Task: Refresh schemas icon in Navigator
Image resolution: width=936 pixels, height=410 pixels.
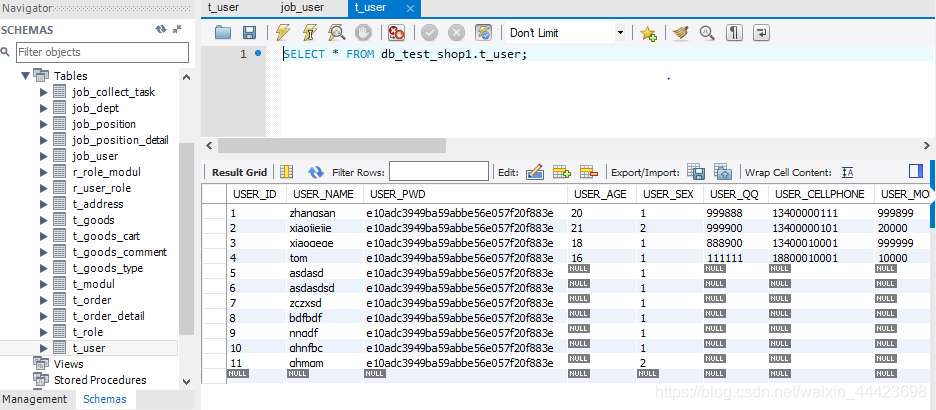Action: (x=161, y=29)
